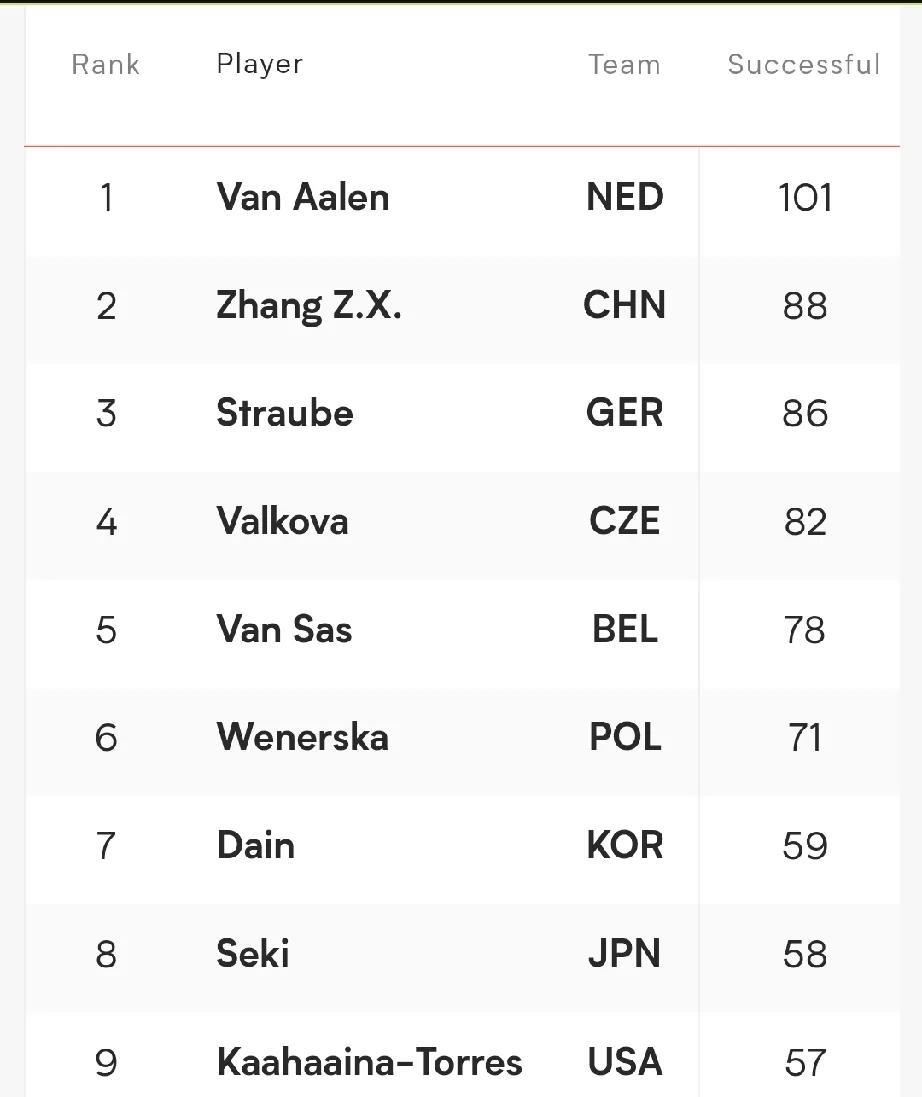Select the player Dain
This screenshot has height=1097, width=922.
255,845
